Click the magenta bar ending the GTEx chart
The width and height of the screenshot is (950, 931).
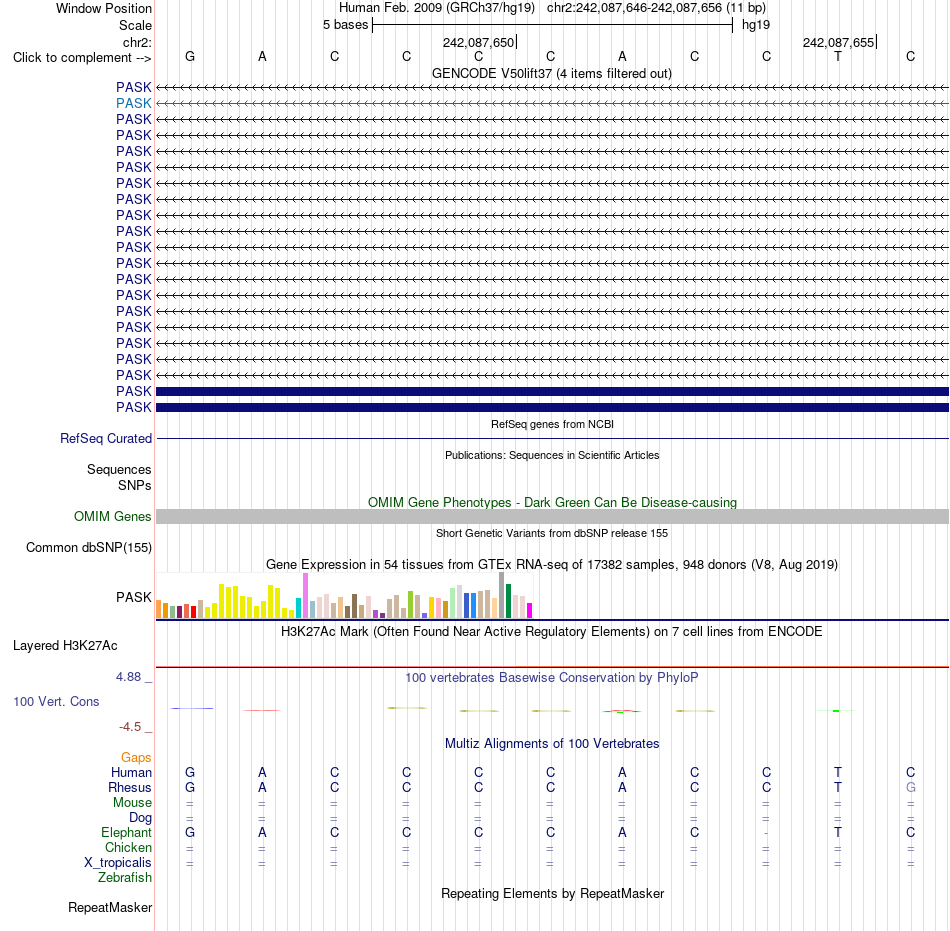[x=530, y=611]
